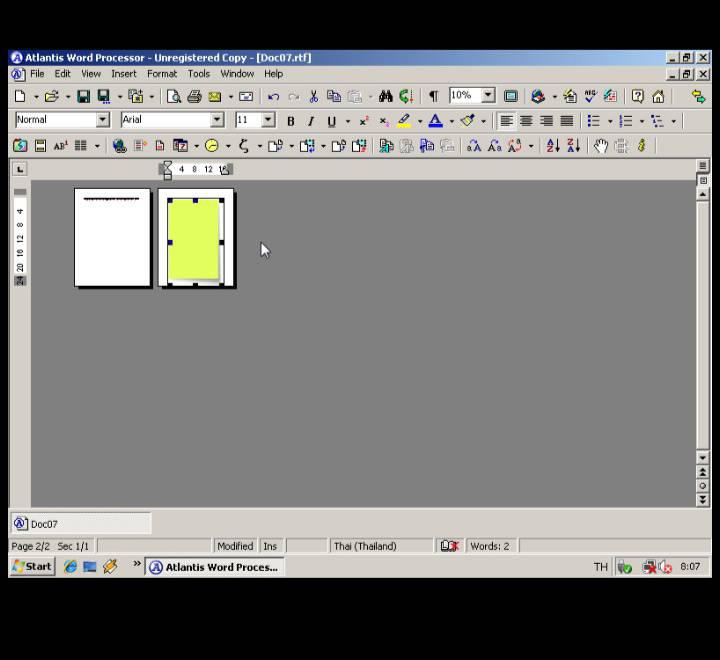
Task: Click the home page house icon
Action: (658, 96)
